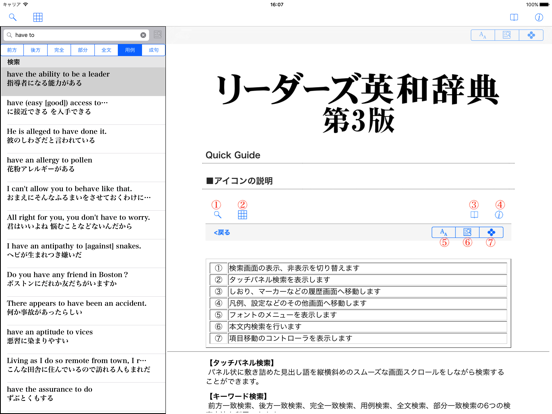This screenshot has height=414, width=552.
Task: Open bookmarks and history book icon
Action: (x=514, y=17)
